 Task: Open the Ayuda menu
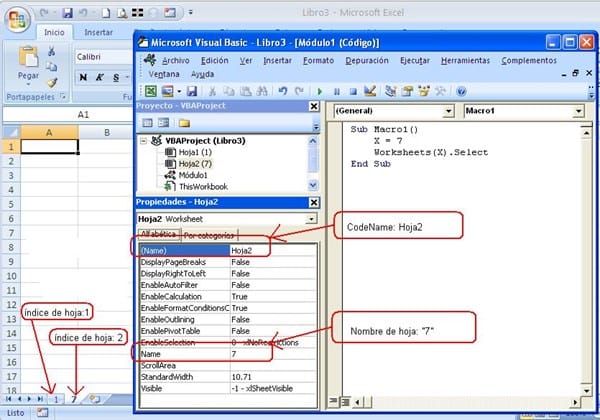point(202,74)
